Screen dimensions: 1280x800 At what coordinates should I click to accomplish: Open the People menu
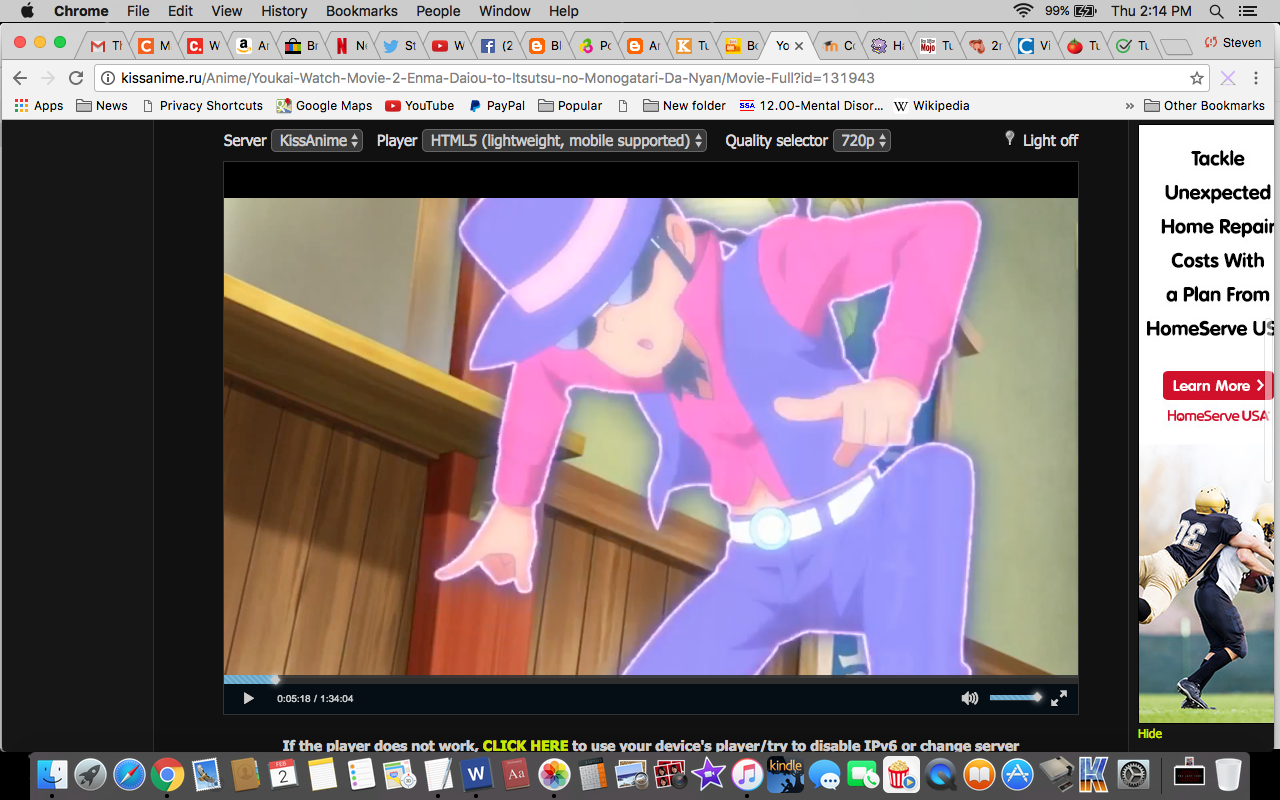[438, 11]
